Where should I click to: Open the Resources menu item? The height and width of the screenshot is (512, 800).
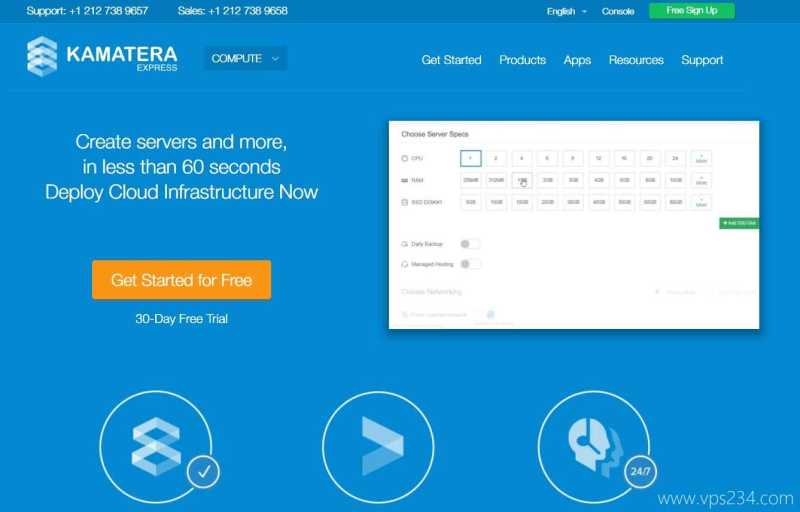coord(636,60)
